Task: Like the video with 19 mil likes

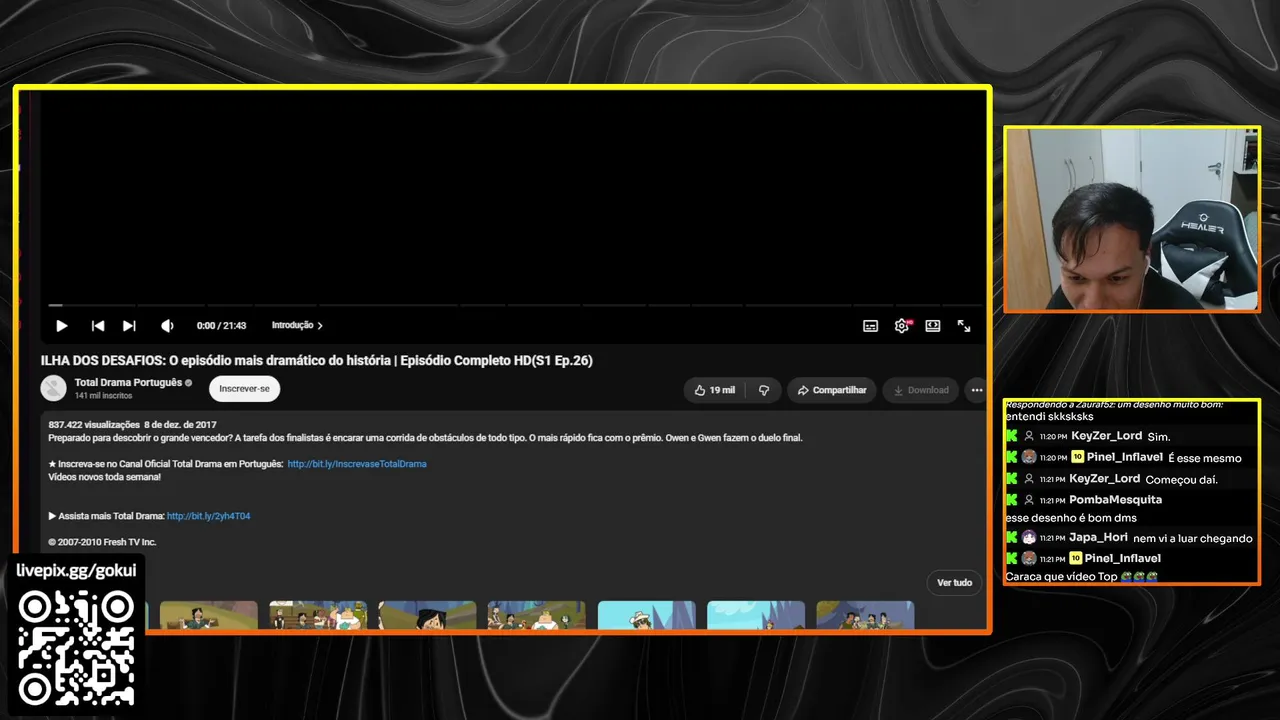Action: (716, 390)
